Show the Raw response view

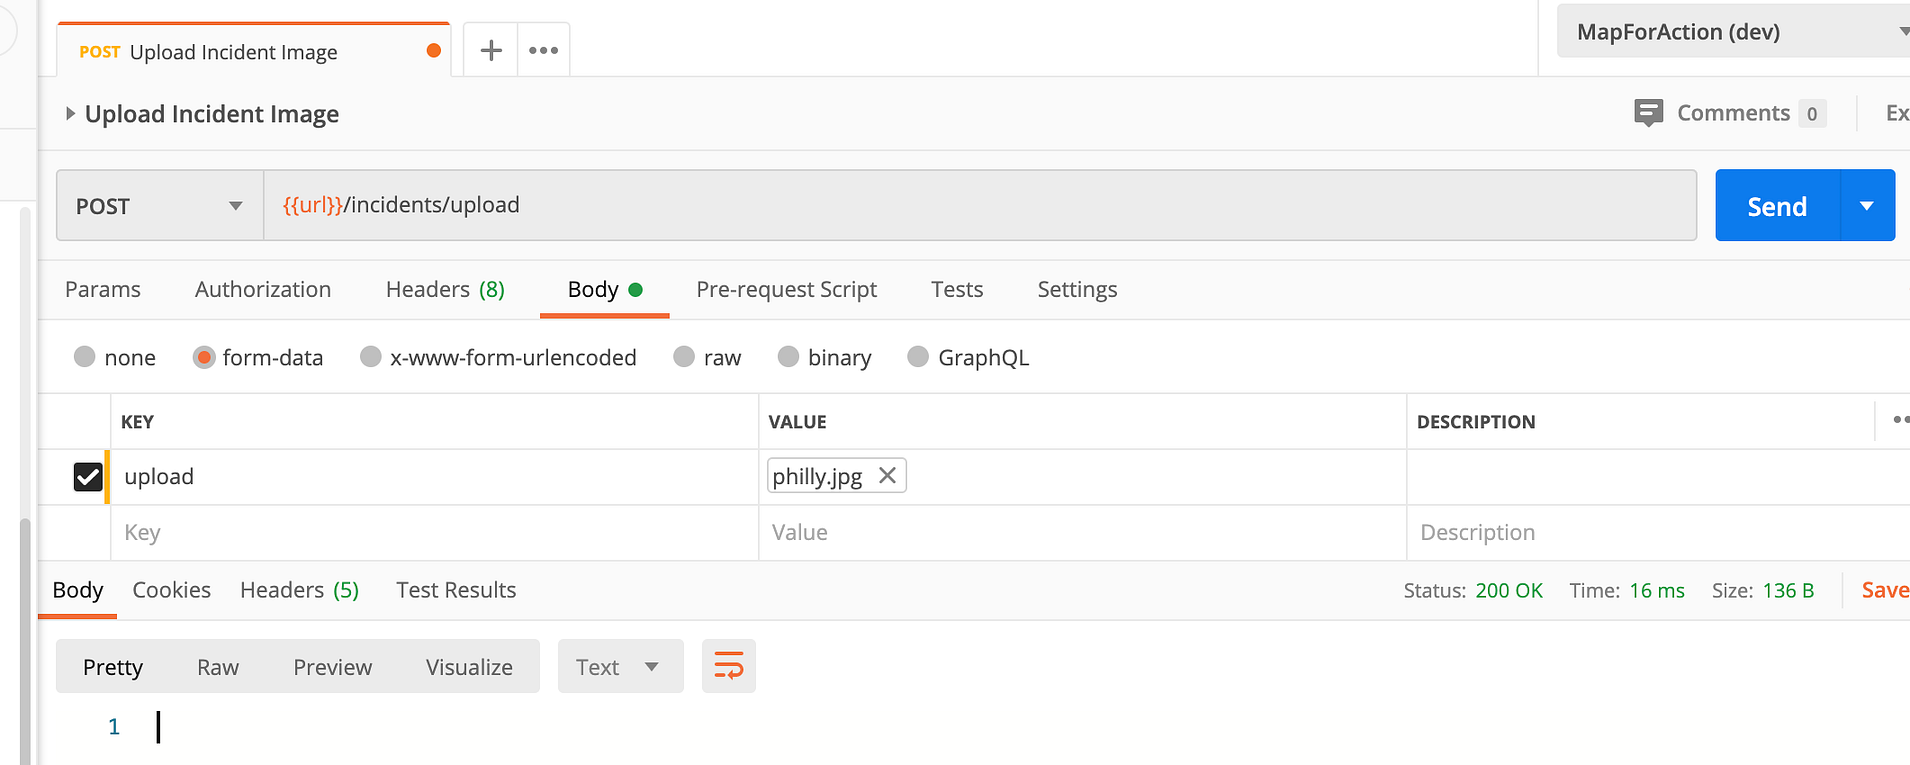218,667
